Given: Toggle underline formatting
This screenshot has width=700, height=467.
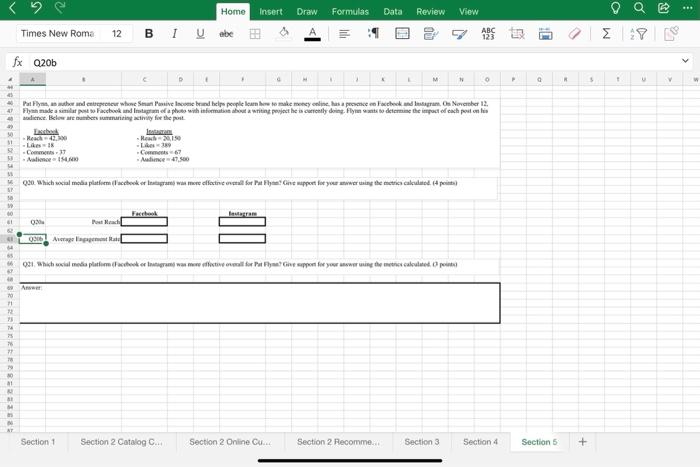Looking at the screenshot, I should [200, 33].
